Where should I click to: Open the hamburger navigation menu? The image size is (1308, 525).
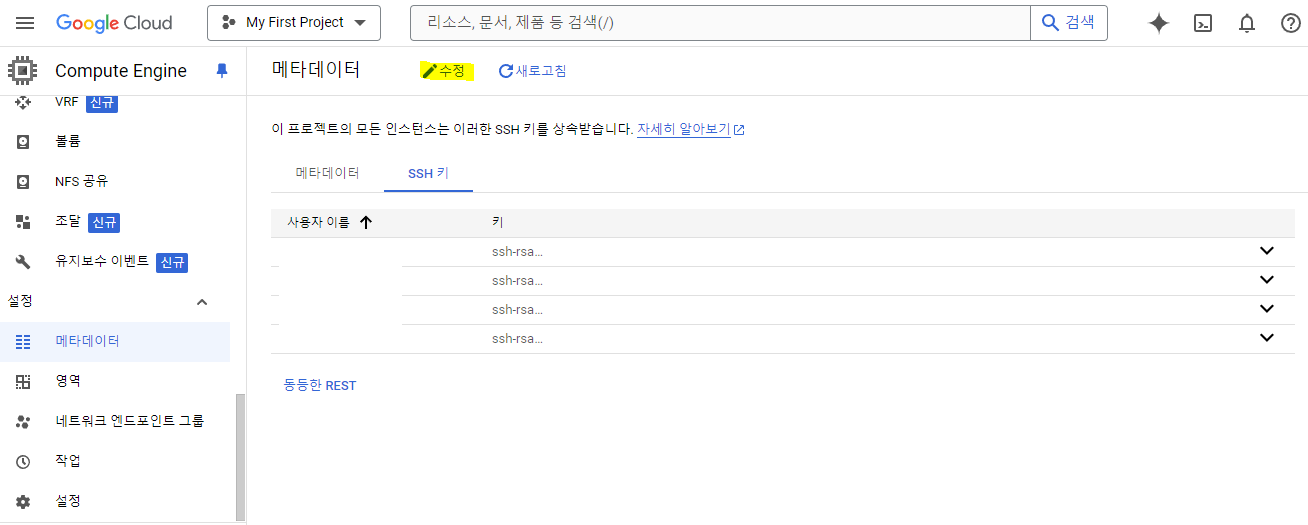pos(25,23)
